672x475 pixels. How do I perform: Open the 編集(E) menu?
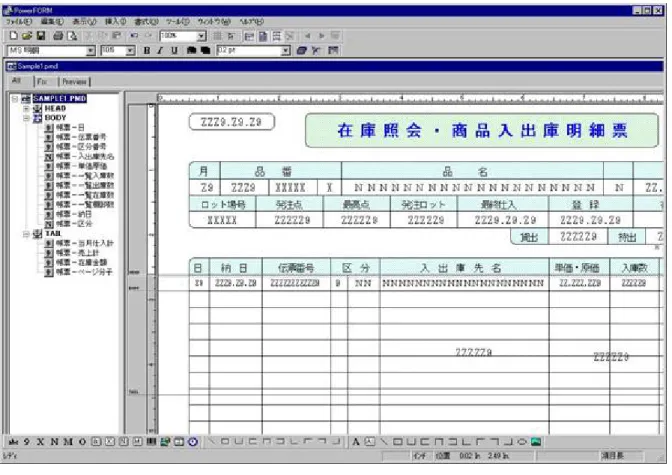[x=52, y=21]
